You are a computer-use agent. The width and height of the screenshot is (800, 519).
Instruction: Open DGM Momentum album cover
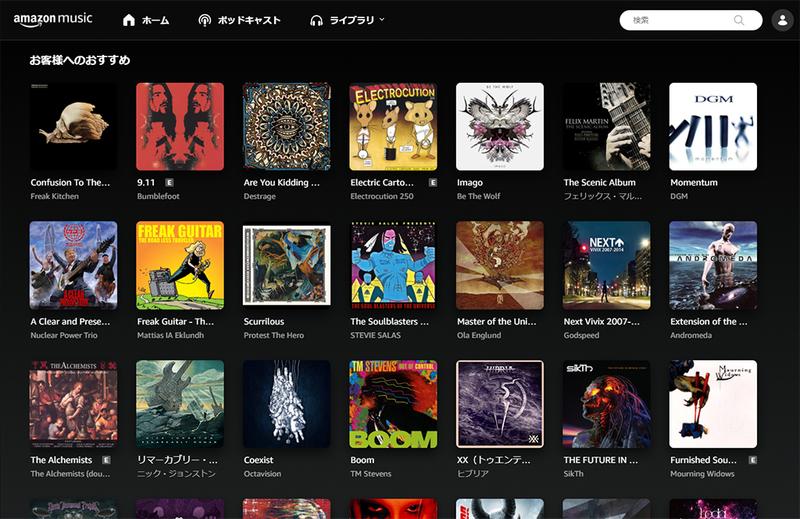(x=713, y=127)
